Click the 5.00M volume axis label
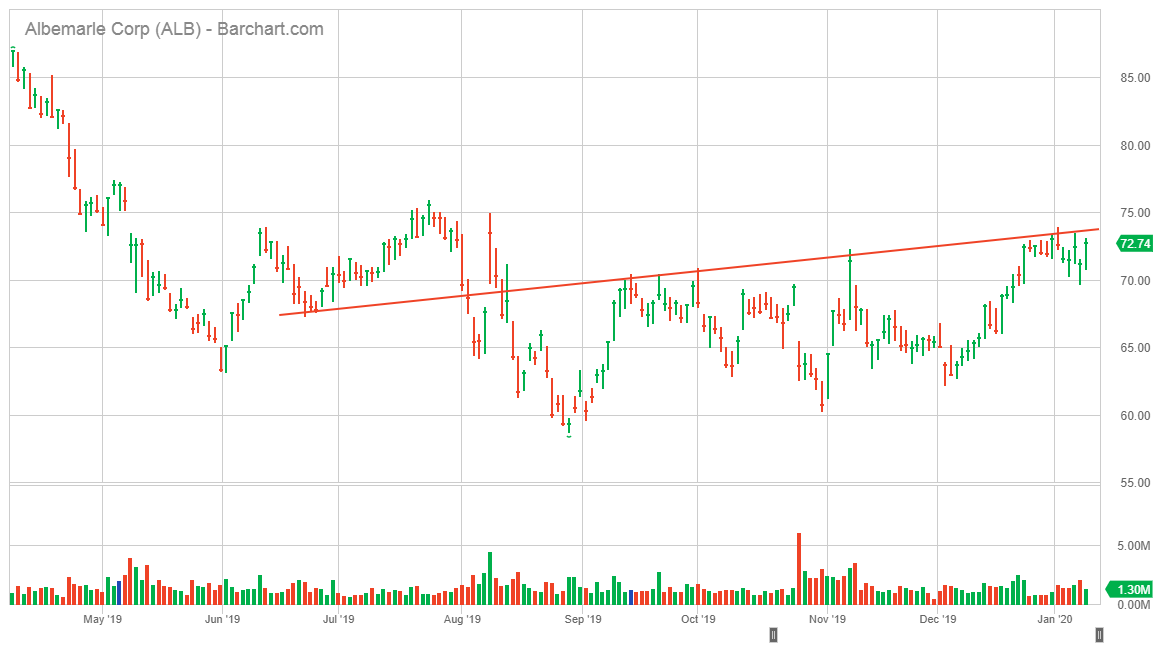This screenshot has width=1156, height=650. 1134,546
